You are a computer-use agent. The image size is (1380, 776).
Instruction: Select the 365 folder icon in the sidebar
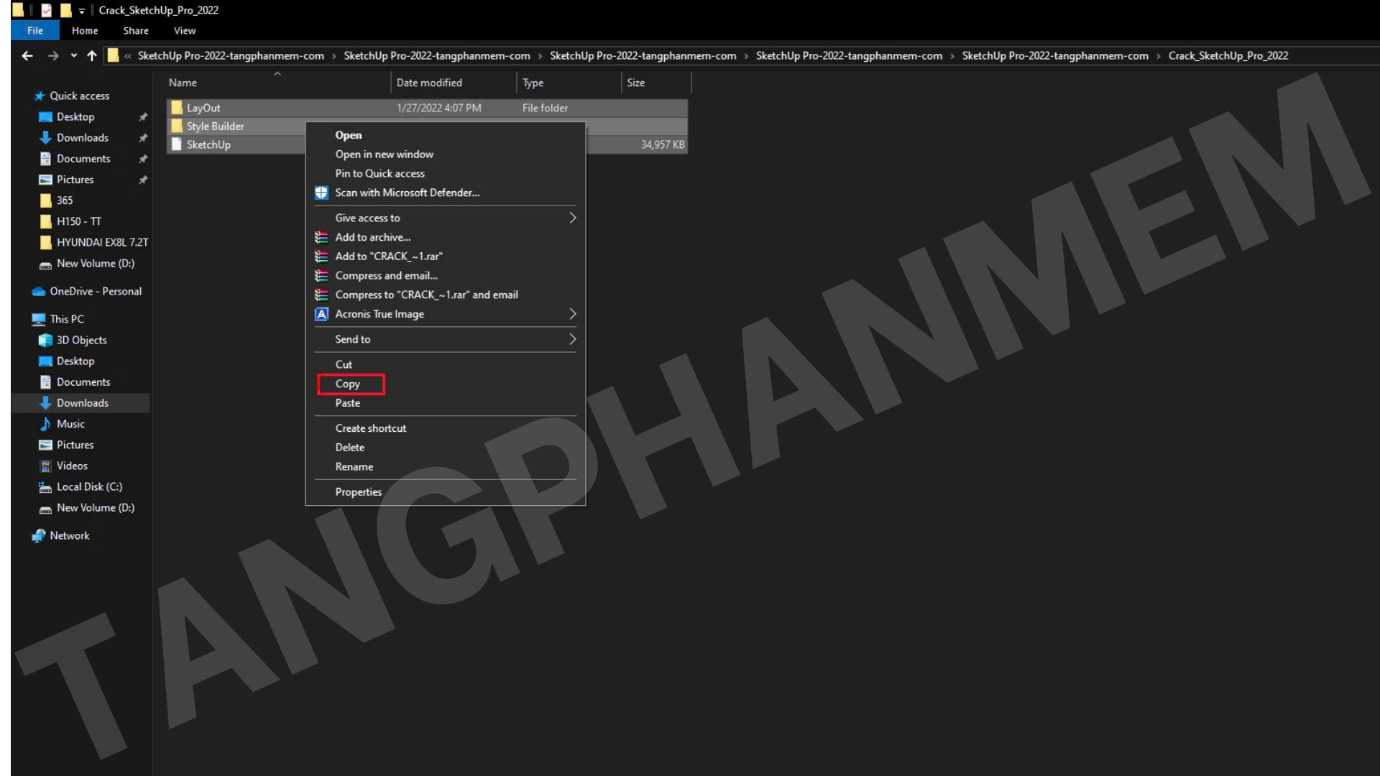pyautogui.click(x=45, y=201)
